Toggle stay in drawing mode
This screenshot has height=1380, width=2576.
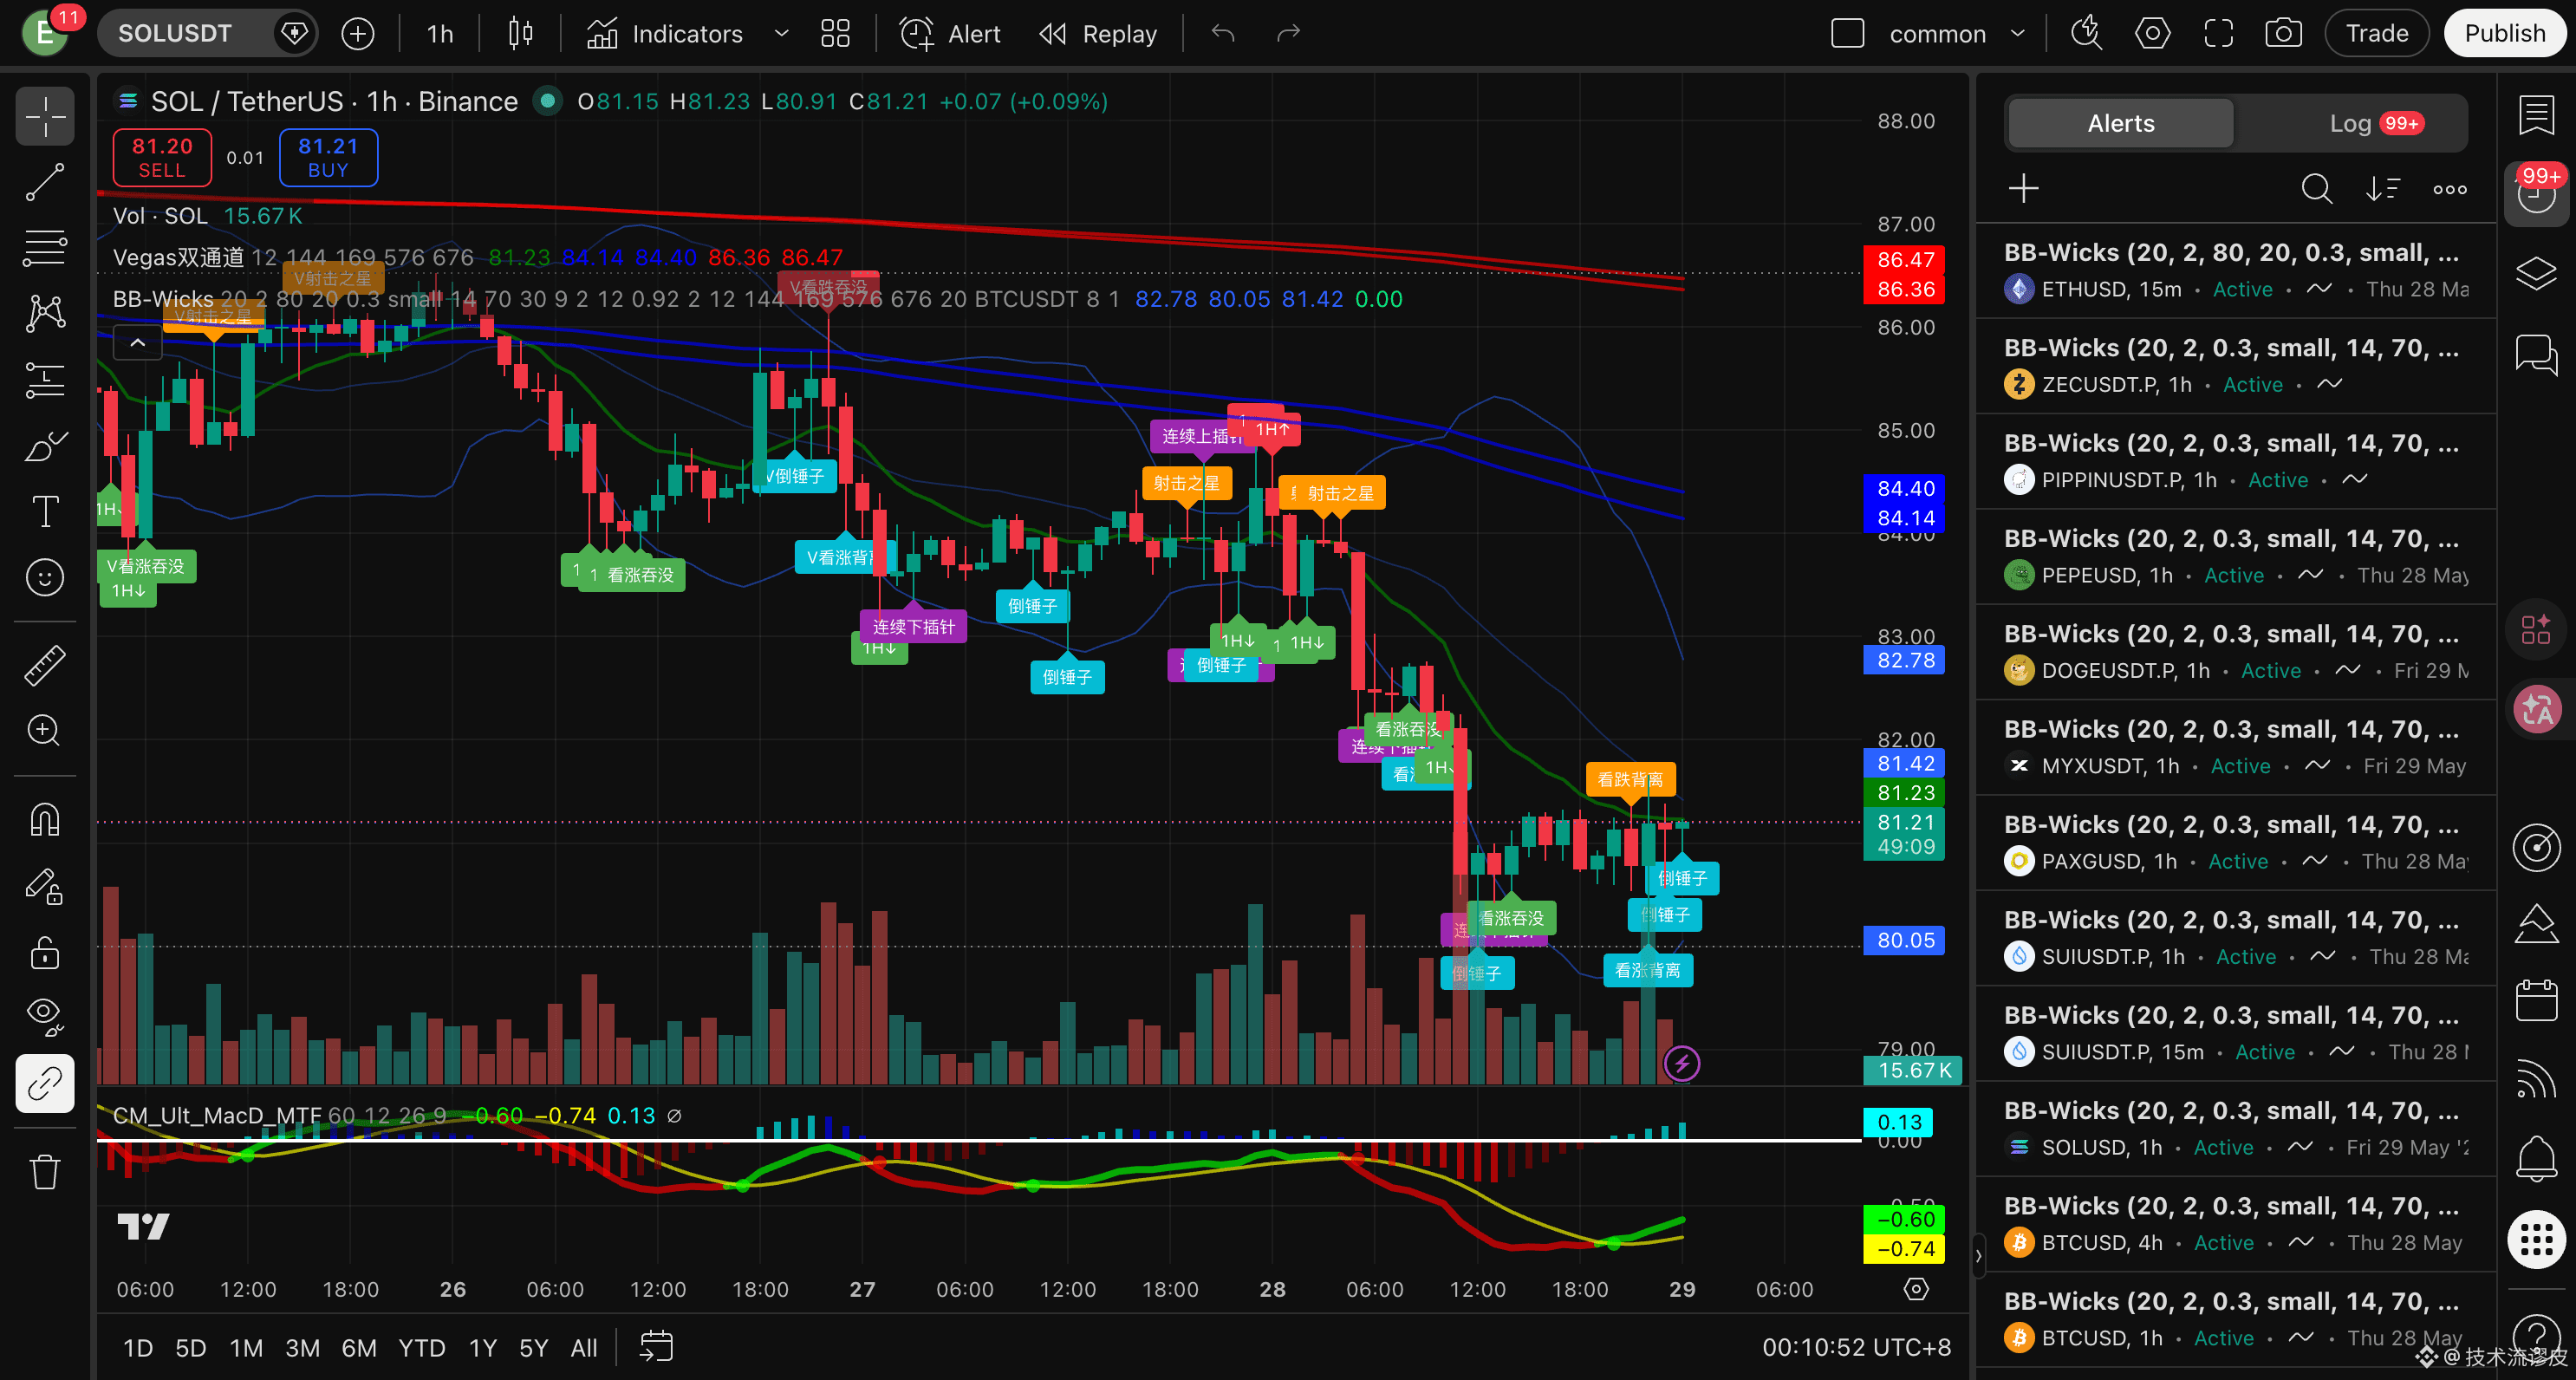(x=45, y=886)
